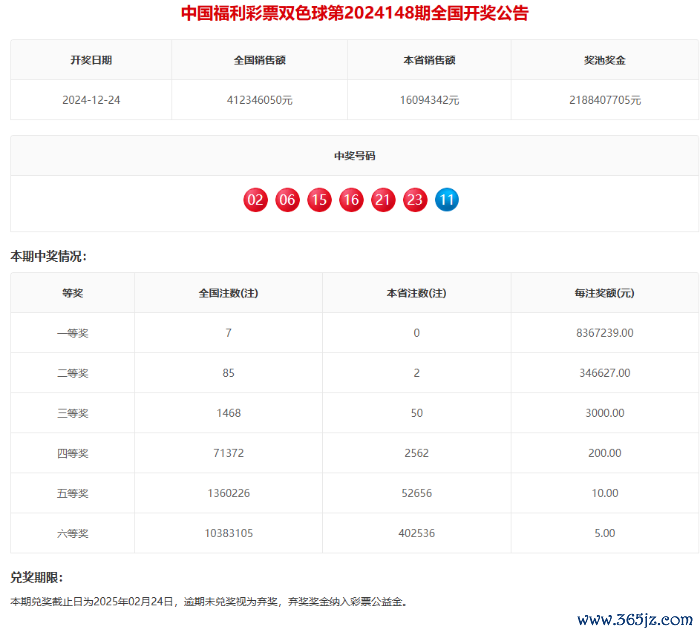Select first prize amount 8367239.00
This screenshot has height=635, width=700.
point(604,333)
